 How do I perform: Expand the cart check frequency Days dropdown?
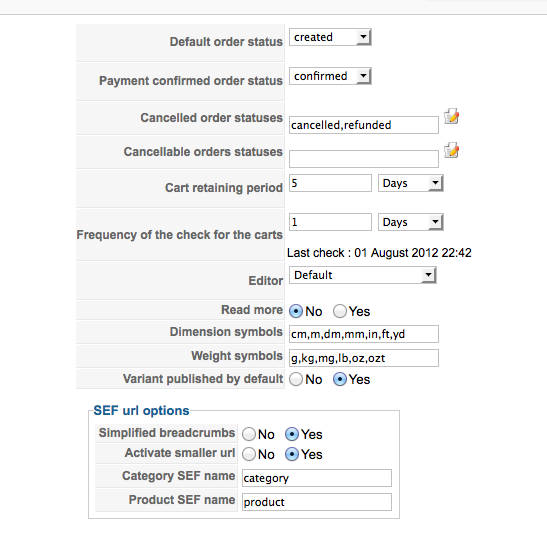[x=411, y=222]
